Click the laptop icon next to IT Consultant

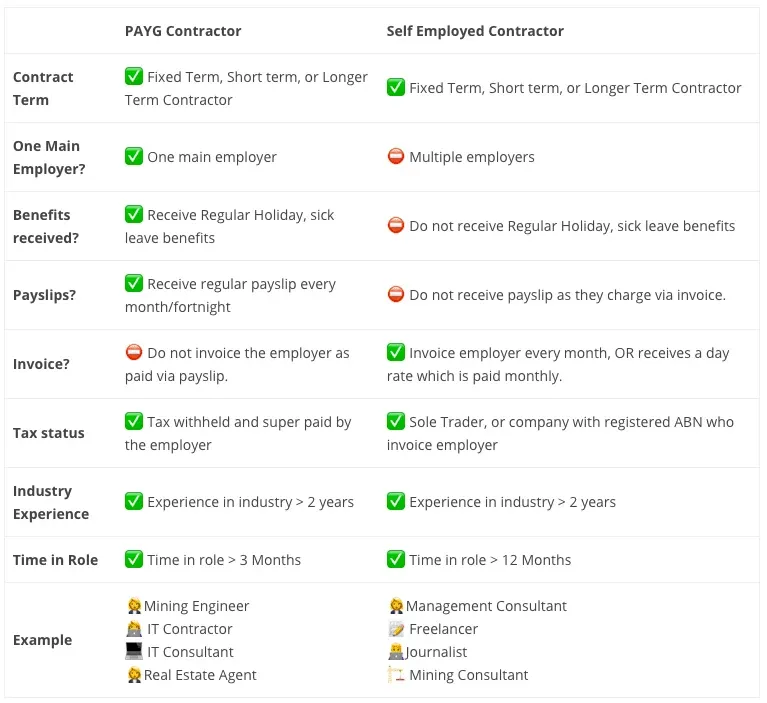[134, 651]
